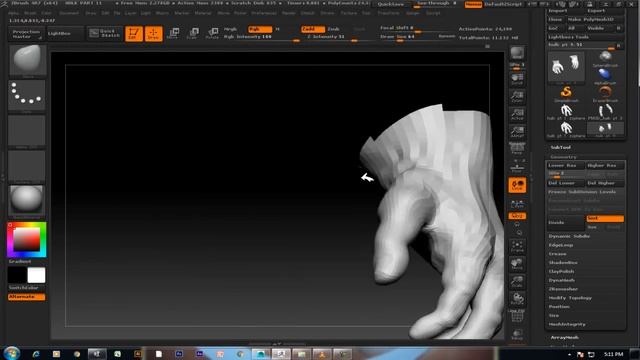
Task: Click the Actual size icon
Action: point(517,114)
